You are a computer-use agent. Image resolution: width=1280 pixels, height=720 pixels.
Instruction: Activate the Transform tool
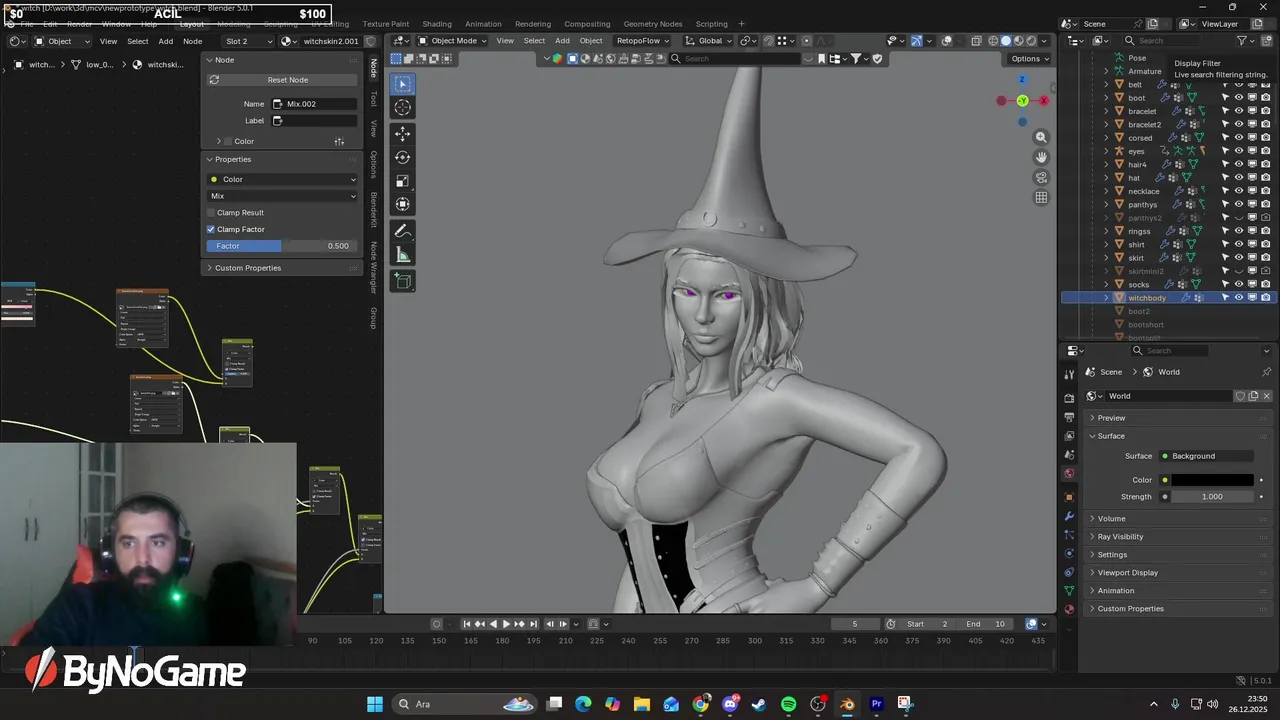(x=403, y=205)
